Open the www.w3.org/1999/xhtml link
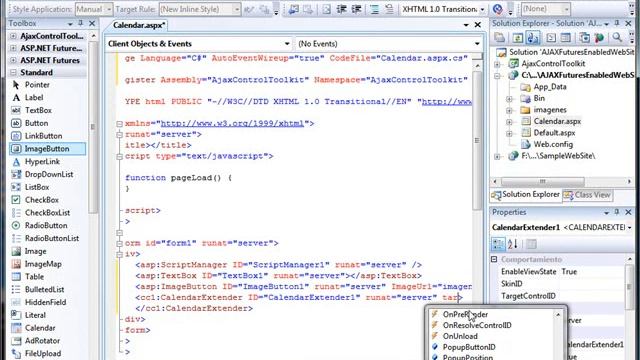Screen dimensions: 640x360 232,123
